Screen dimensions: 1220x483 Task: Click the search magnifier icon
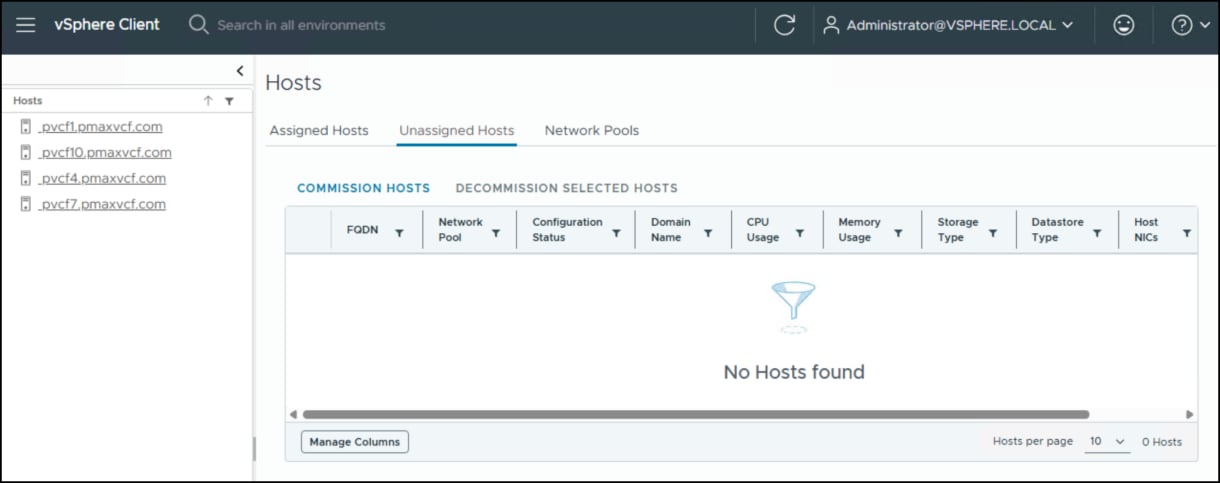198,25
